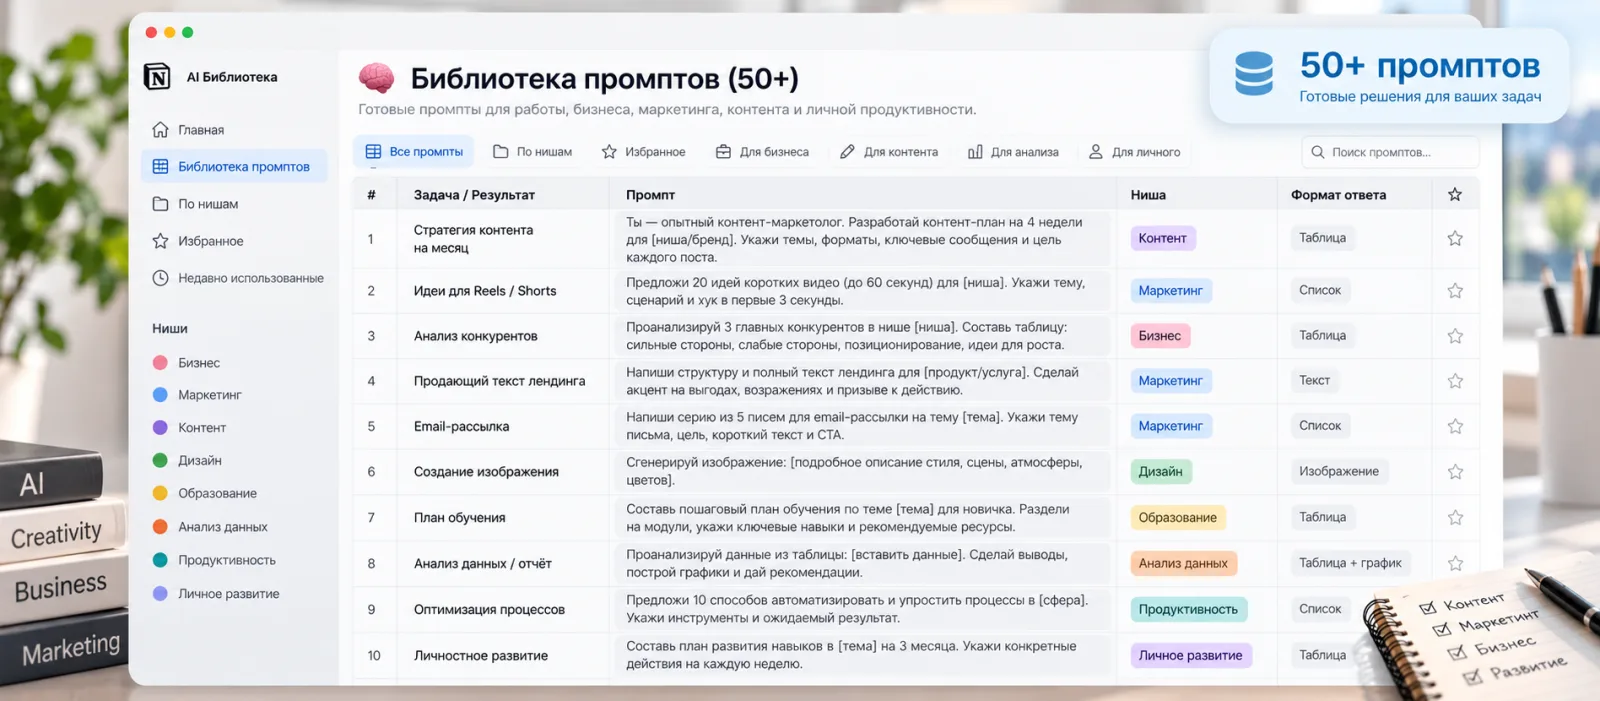Favorite the Стратегия контента prompt row

pos(1455,238)
